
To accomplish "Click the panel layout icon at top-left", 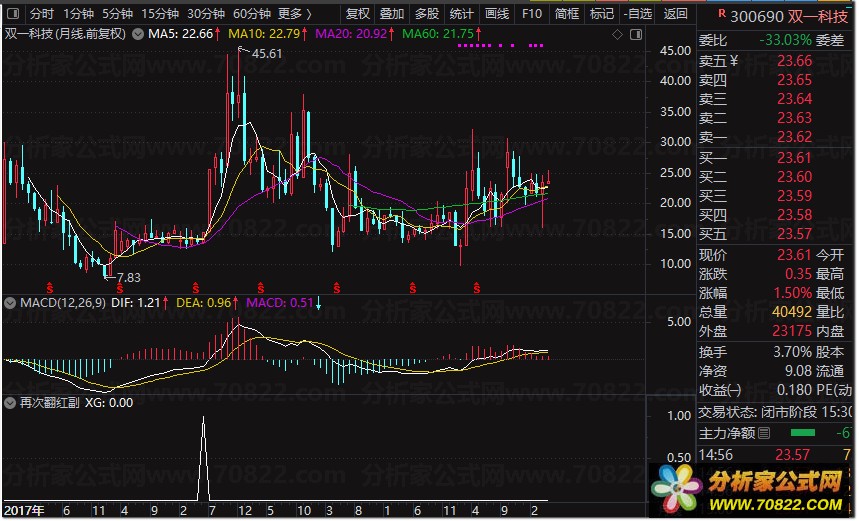I will coord(13,14).
